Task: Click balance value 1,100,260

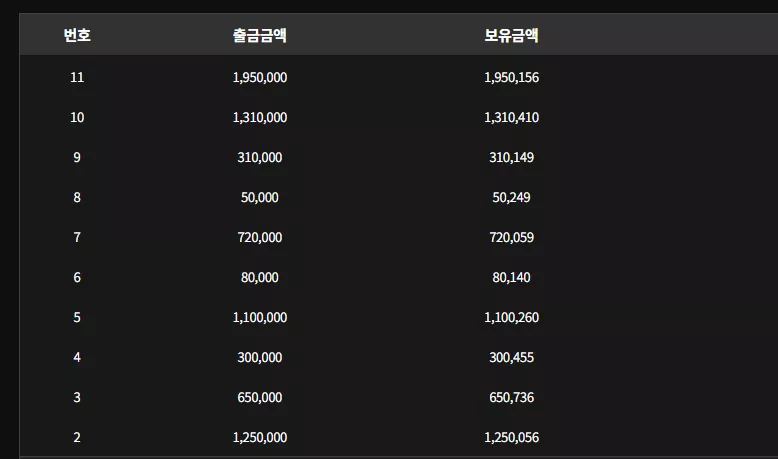Action: tap(511, 318)
